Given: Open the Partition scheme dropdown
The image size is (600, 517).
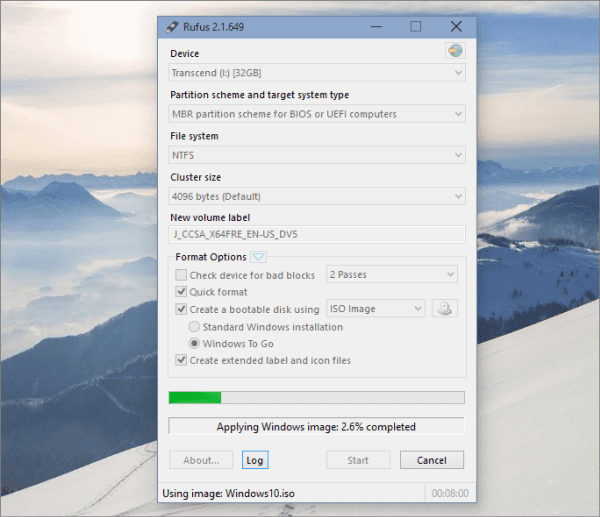Looking at the screenshot, I should pos(317,114).
